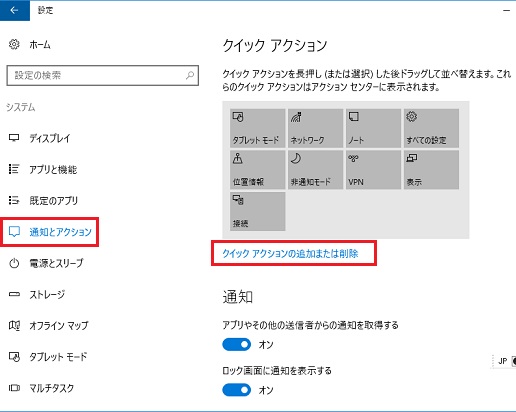The image size is (516, 412).
Task: Select 位置情報 quick action tile
Action: (x=257, y=170)
